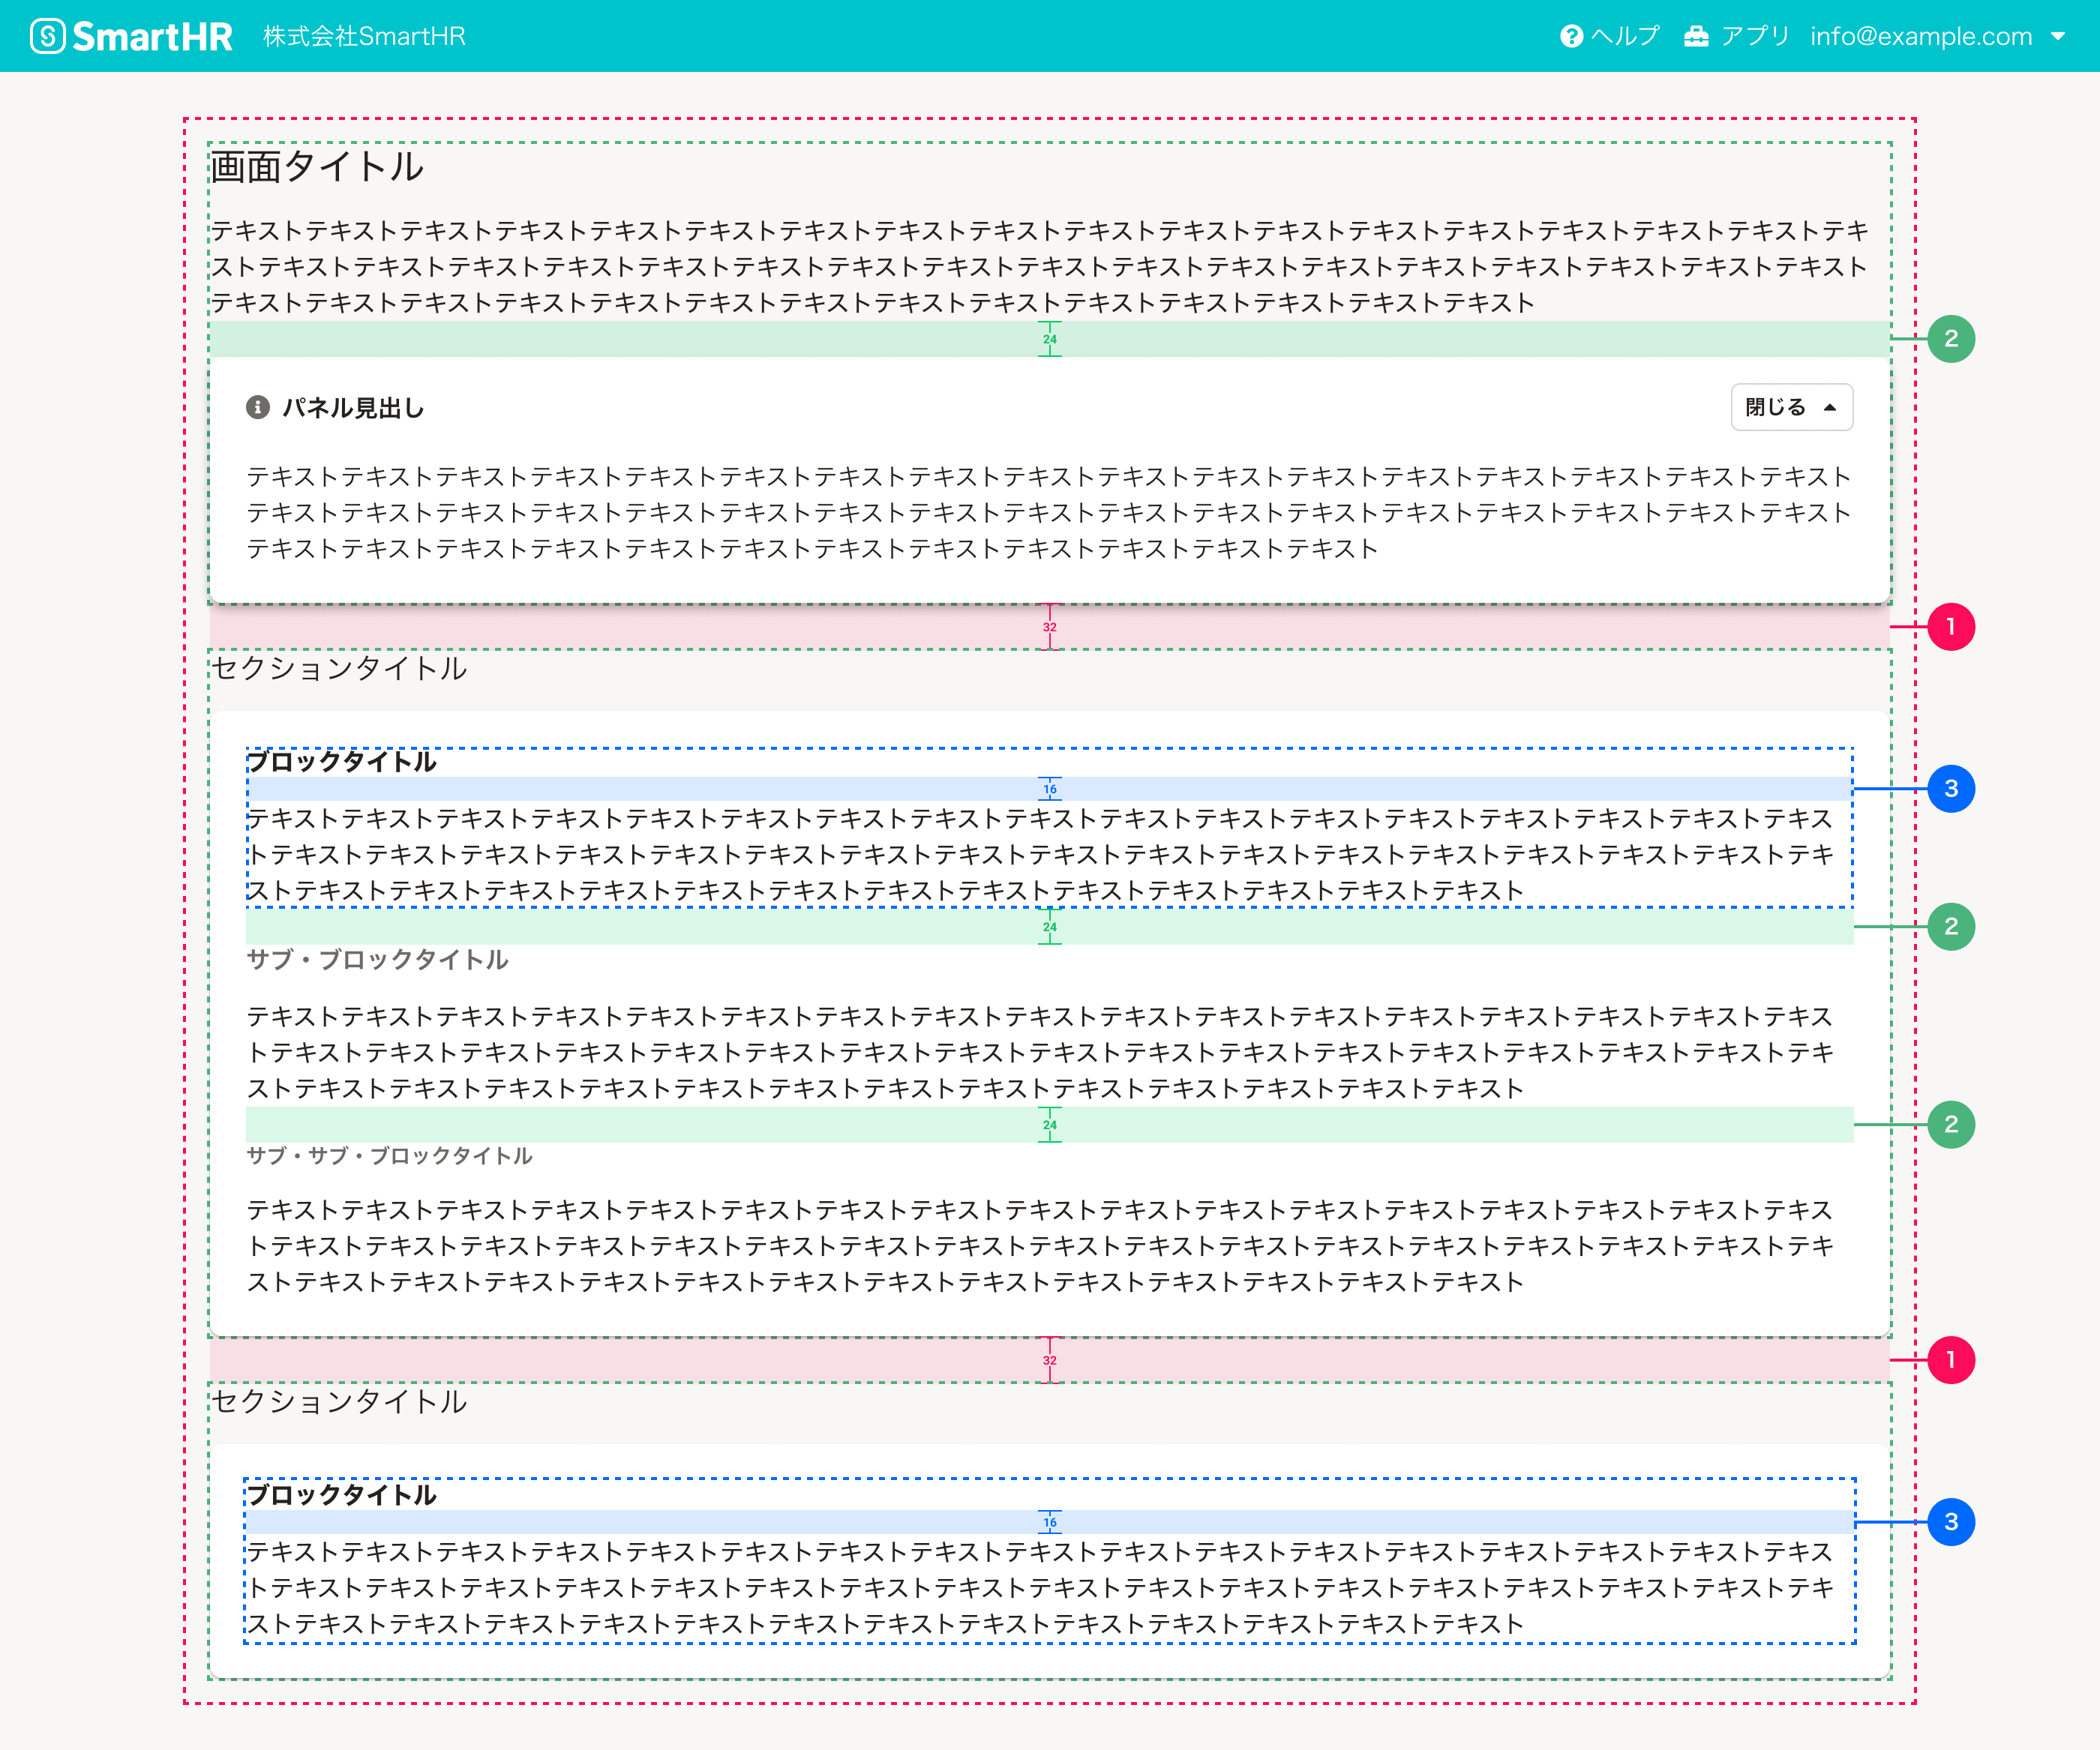Screen dimensions: 2100x1750
Task: Click the caret arrow beside the email
Action: [2058, 36]
